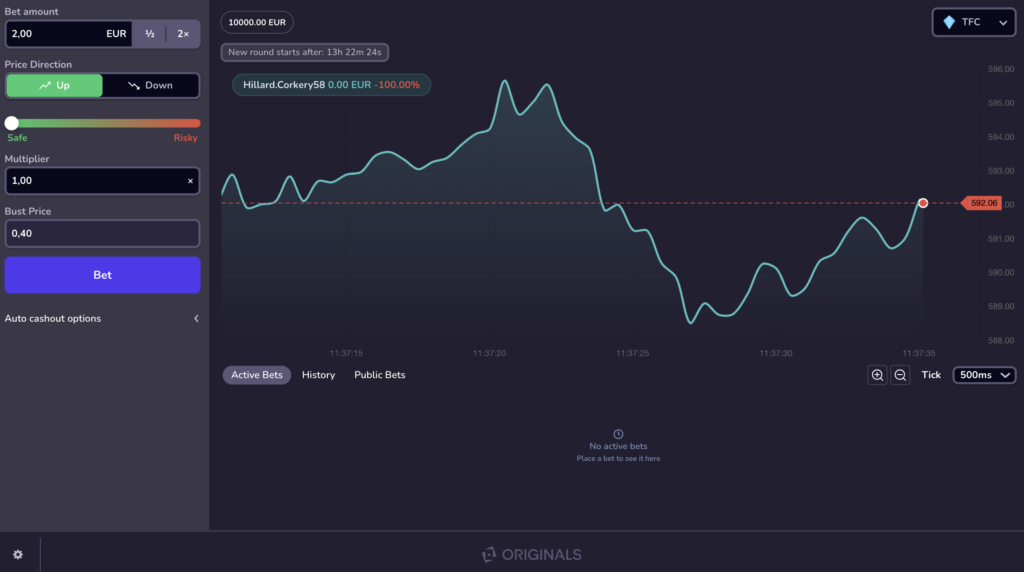Click the ORIGINALS logo in footer
The width and height of the screenshot is (1024, 572).
click(x=531, y=554)
